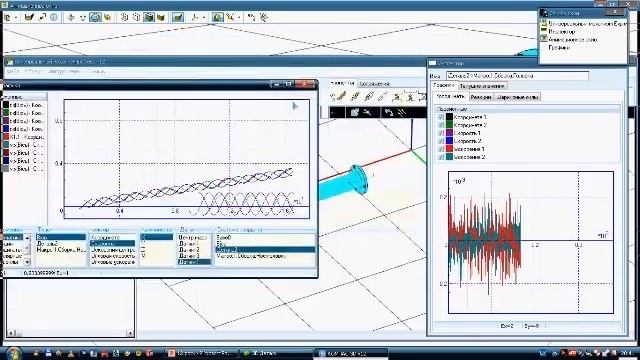The image size is (640, 360).
Task: Switch to the Графики tab in Inspector
Action: pos(444,85)
